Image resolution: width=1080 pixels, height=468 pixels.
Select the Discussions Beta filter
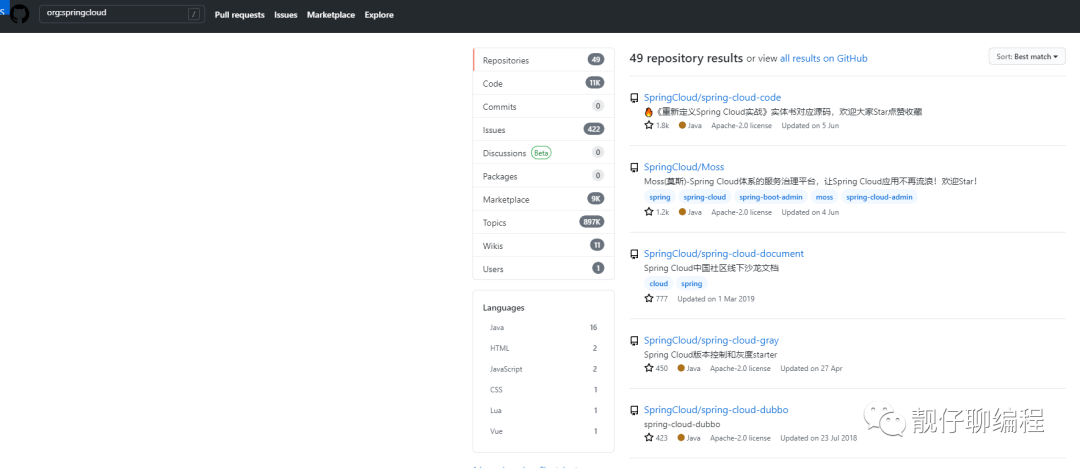tap(543, 153)
